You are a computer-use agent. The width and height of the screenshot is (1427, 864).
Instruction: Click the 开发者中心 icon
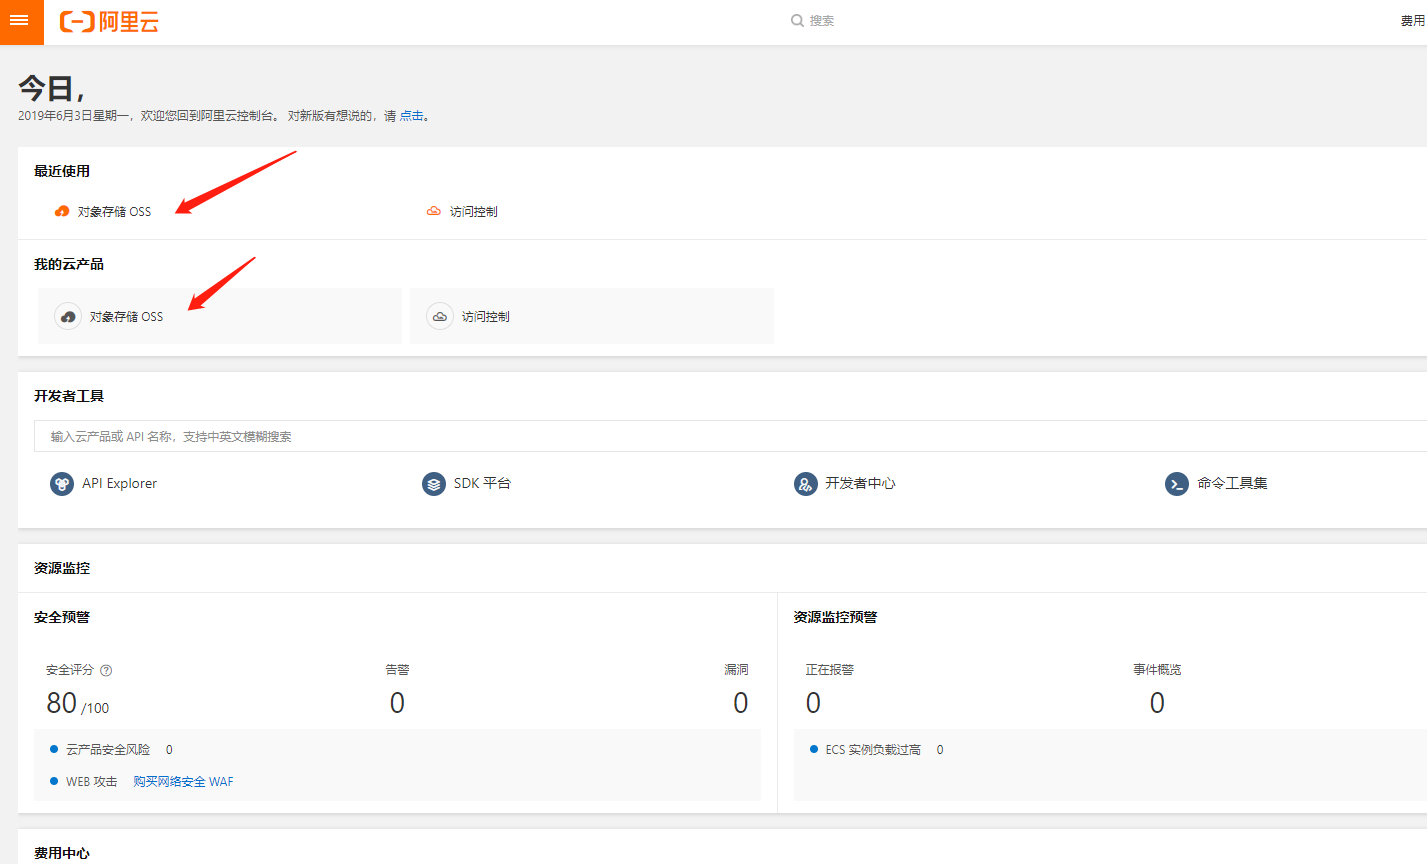(x=806, y=484)
